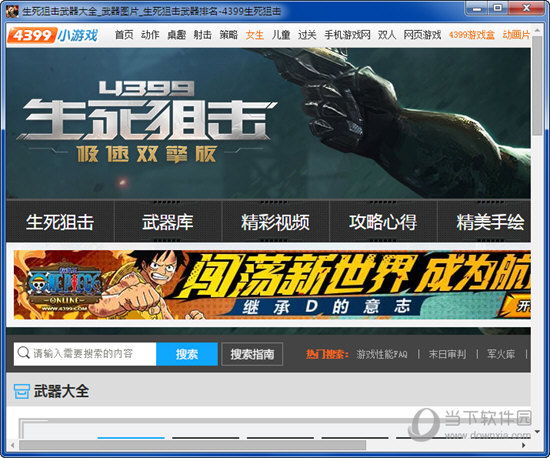Open the 搜索指南 button
Image resolution: width=550 pixels, height=458 pixels.
tap(252, 354)
